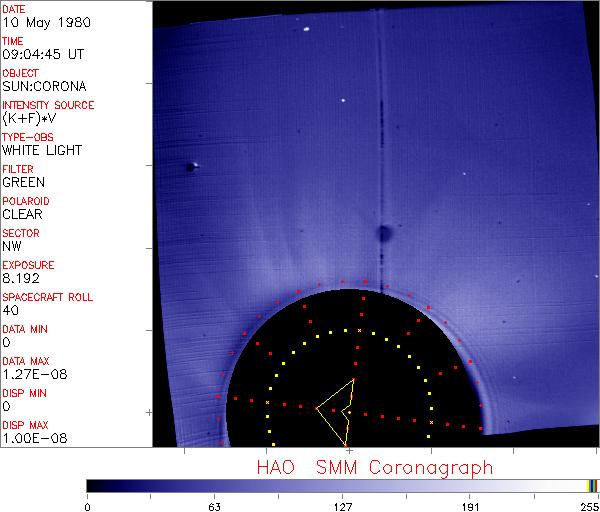Click the large dark circular spot in the corona
Screen dimensions: 600x512
383,234
